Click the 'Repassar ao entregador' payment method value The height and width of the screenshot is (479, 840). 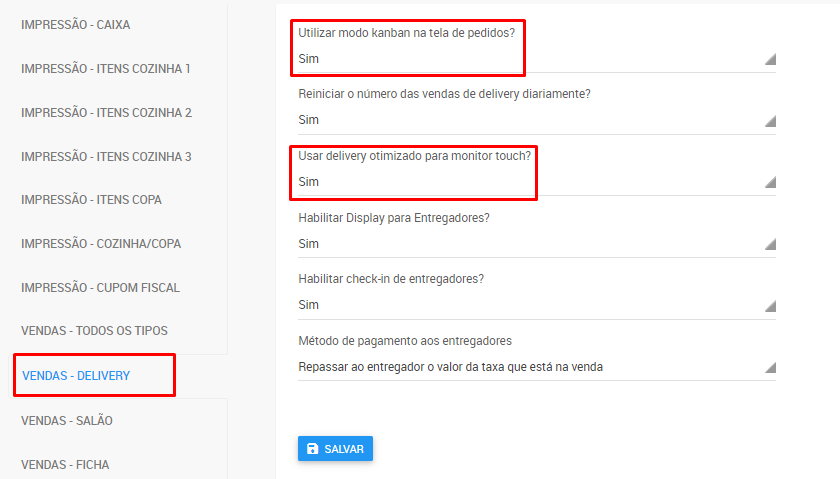[x=451, y=367]
